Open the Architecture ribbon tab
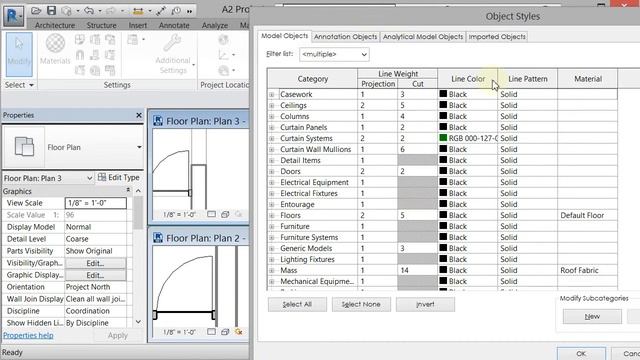 [x=55, y=25]
